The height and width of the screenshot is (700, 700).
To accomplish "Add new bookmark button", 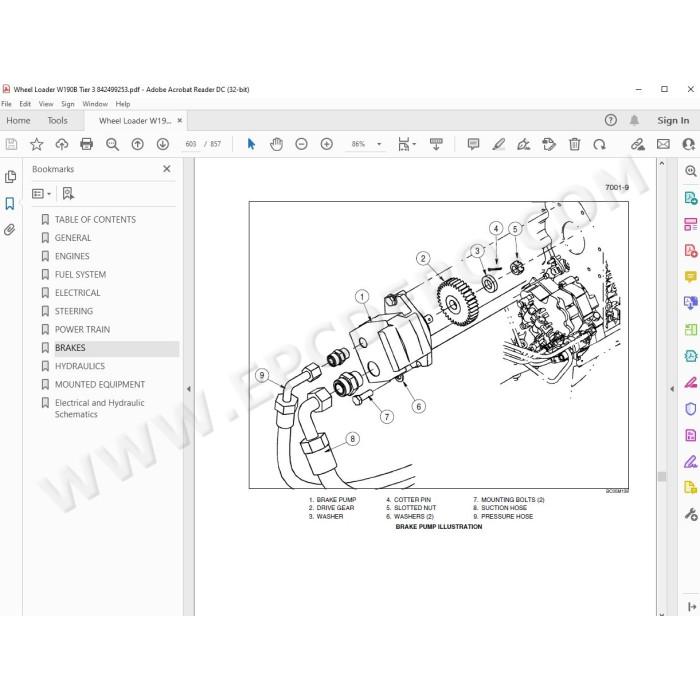I will click(x=68, y=194).
